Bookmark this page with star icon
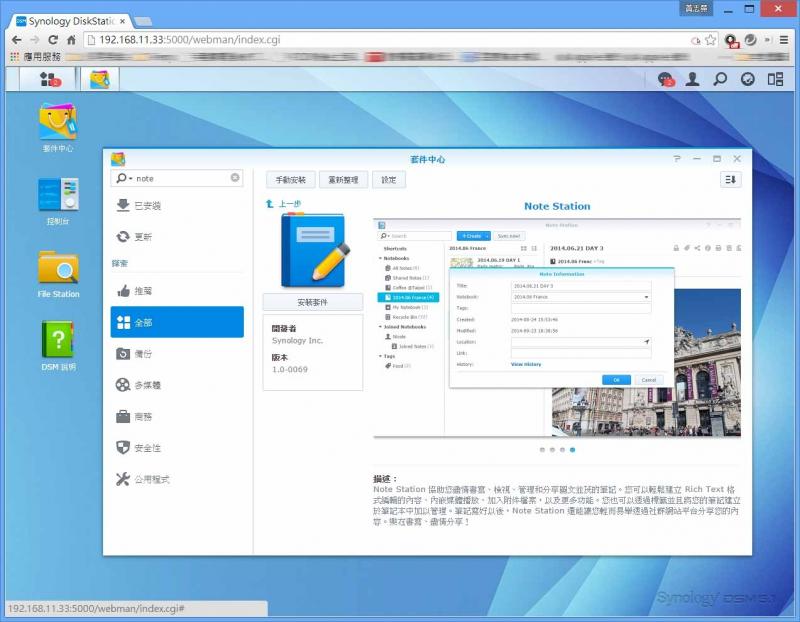This screenshot has height=622, width=800. tap(710, 40)
